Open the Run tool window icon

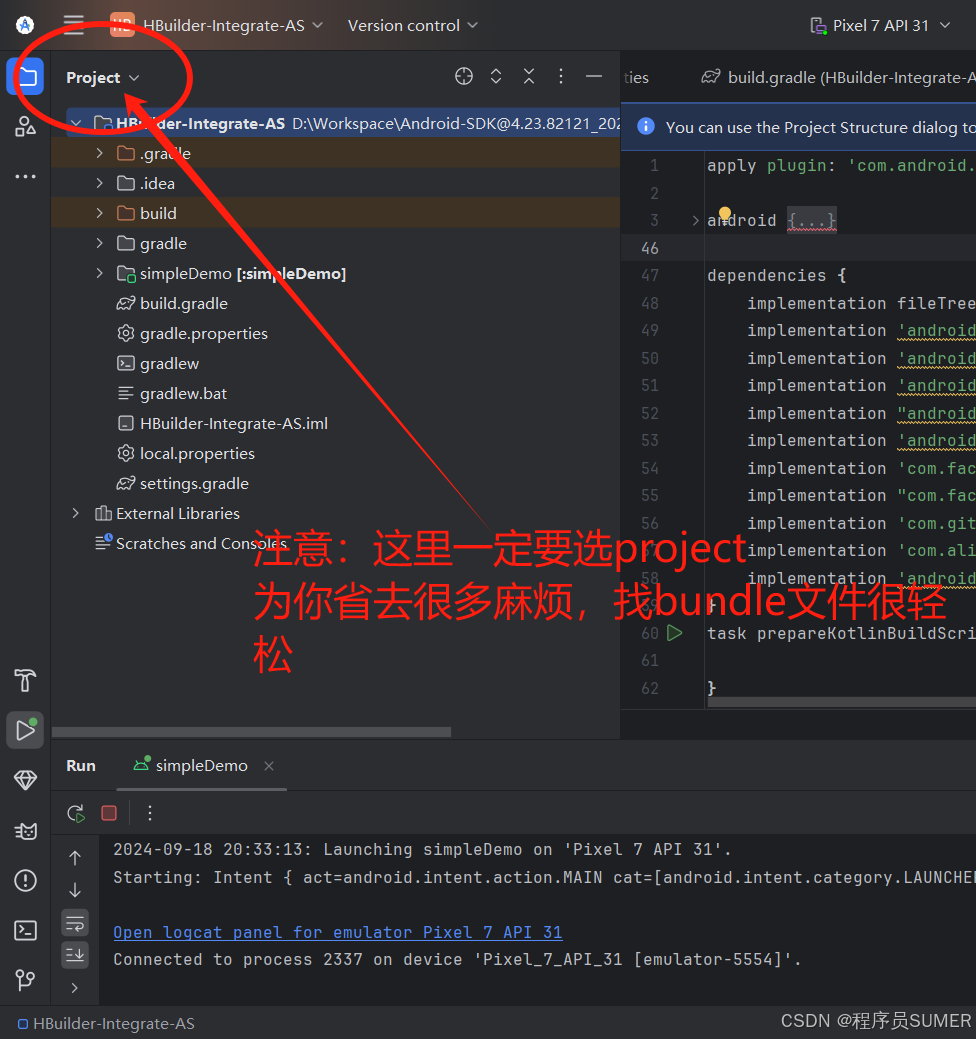click(25, 730)
